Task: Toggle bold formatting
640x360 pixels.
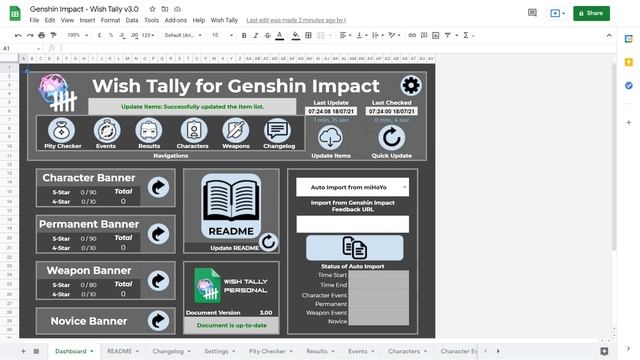Action: pos(244,36)
